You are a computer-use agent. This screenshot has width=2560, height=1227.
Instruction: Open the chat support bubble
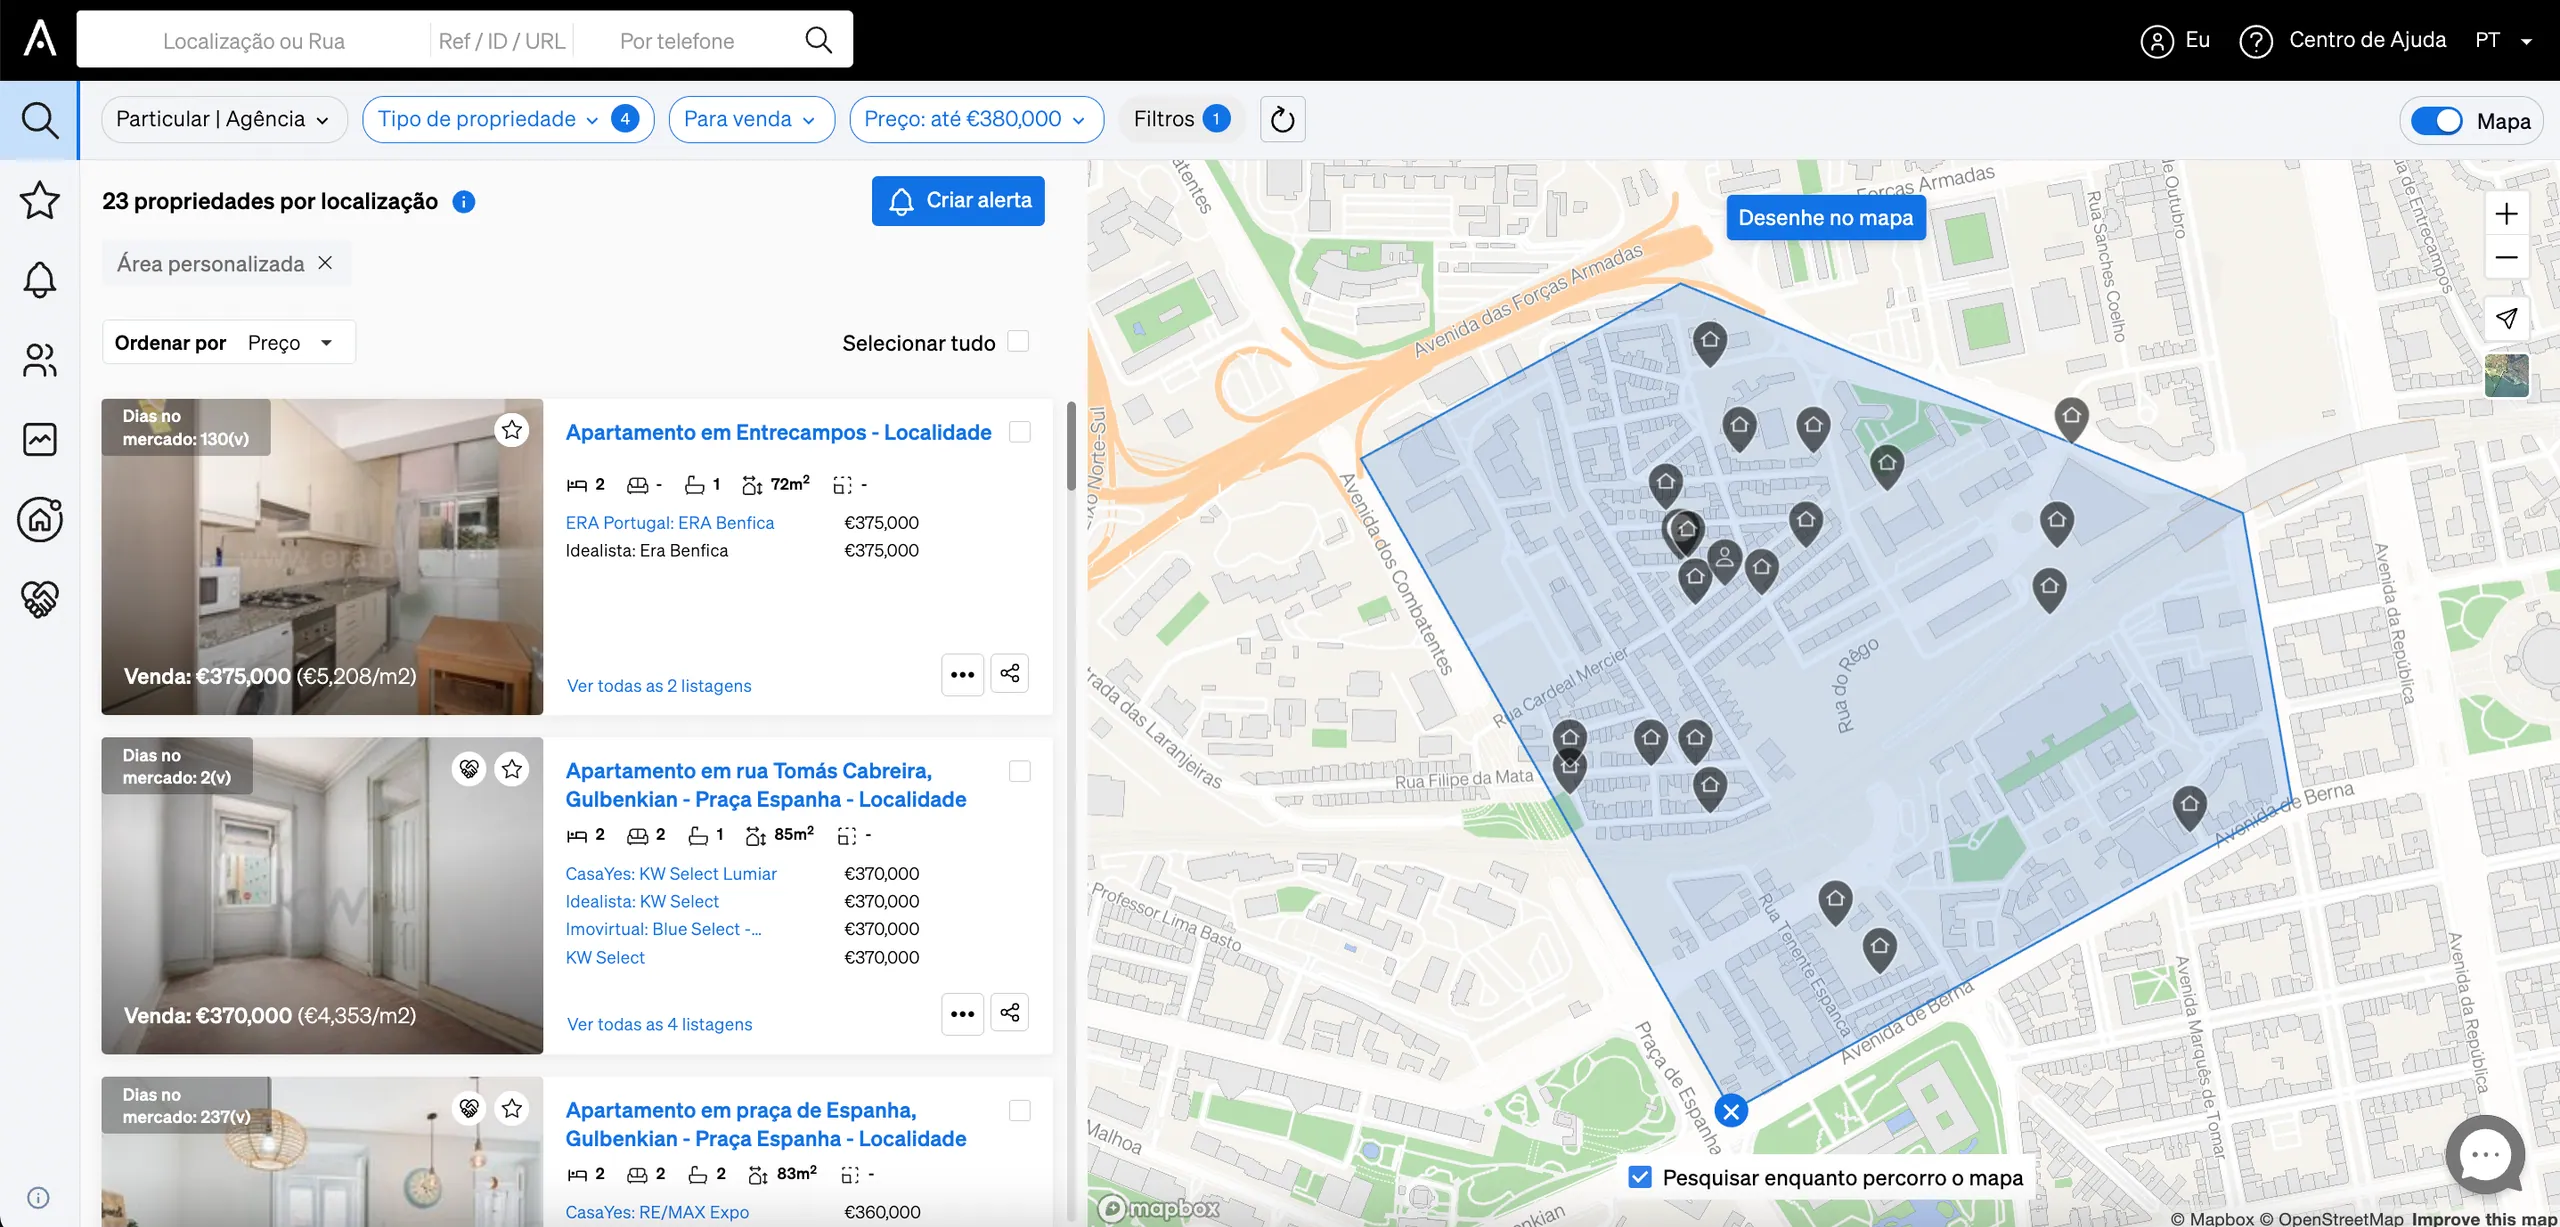(x=2485, y=1155)
